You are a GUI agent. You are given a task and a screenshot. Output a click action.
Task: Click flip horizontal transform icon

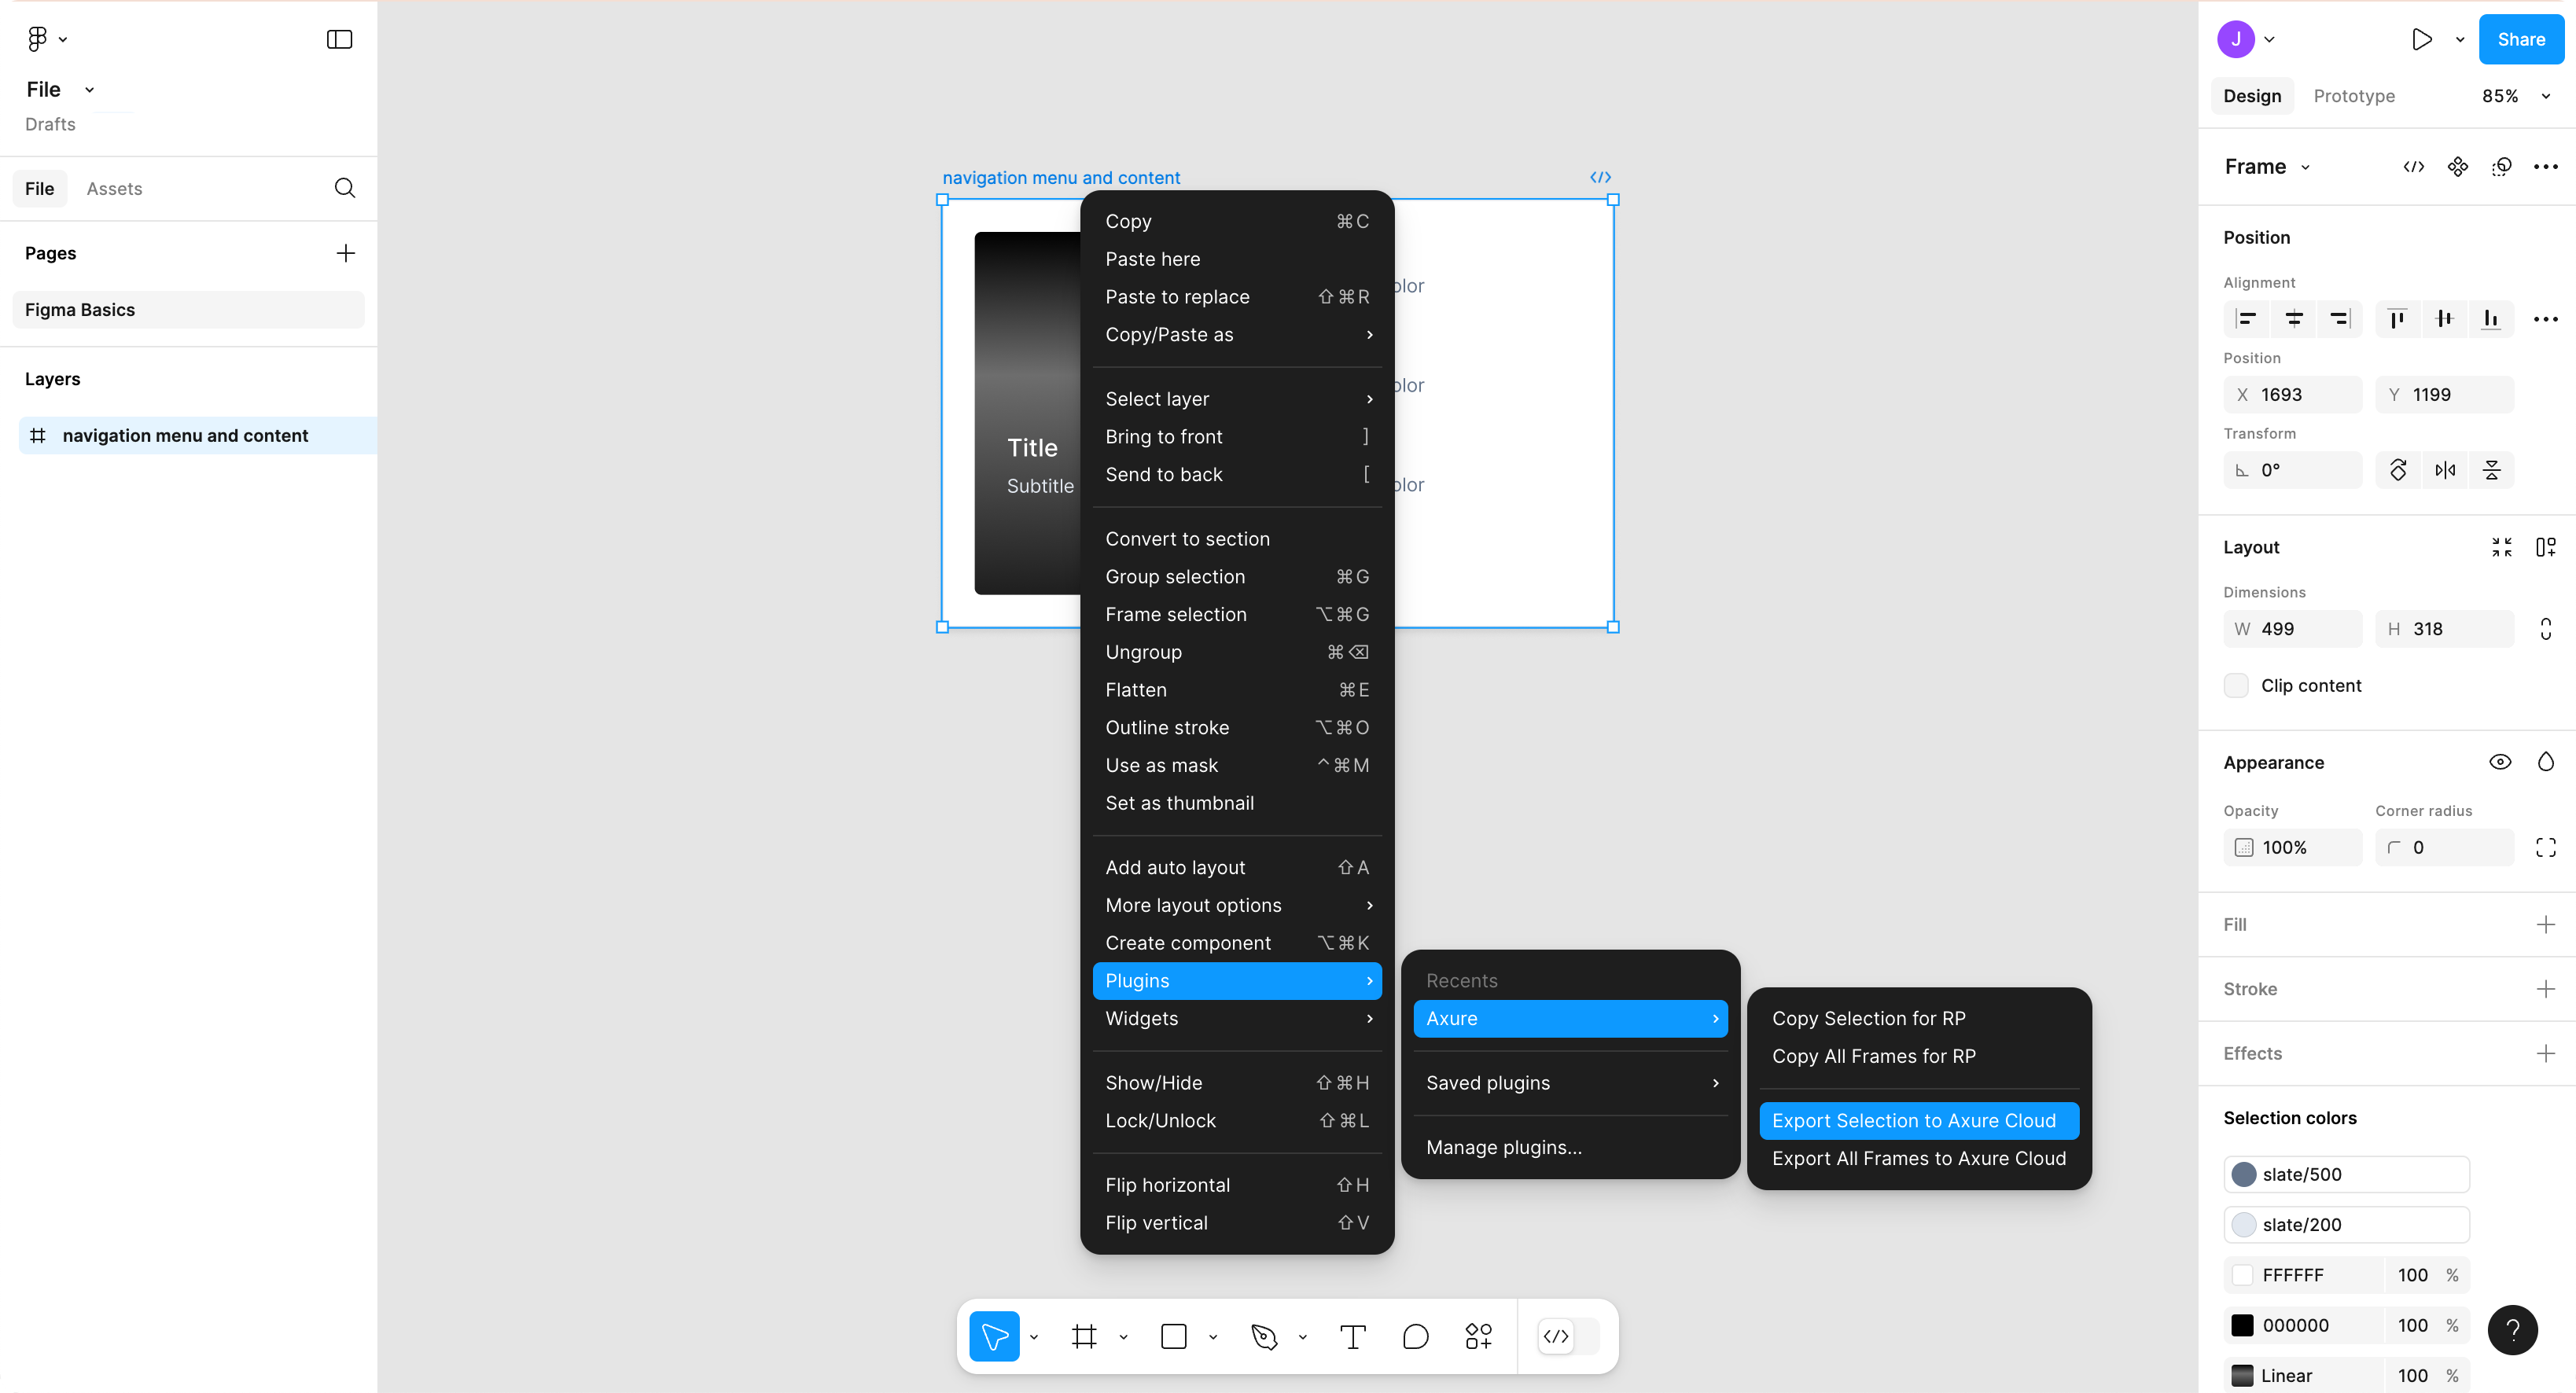[2445, 470]
